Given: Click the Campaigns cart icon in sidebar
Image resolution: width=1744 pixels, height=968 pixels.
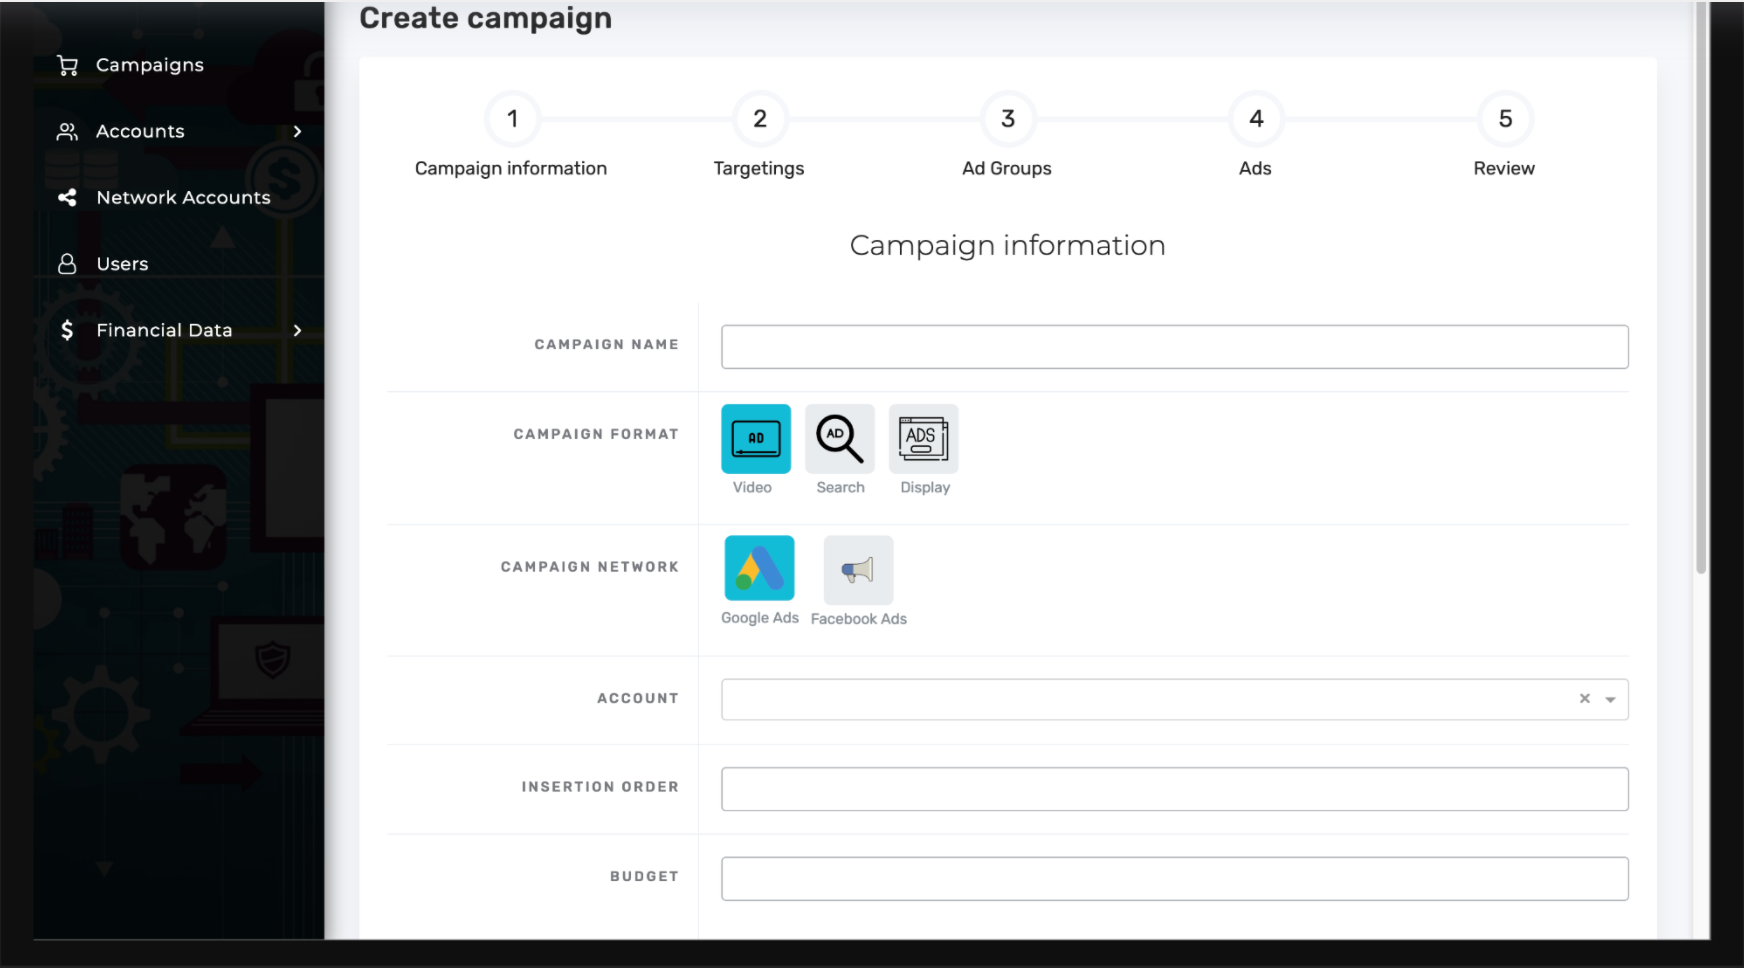Looking at the screenshot, I should coord(67,64).
